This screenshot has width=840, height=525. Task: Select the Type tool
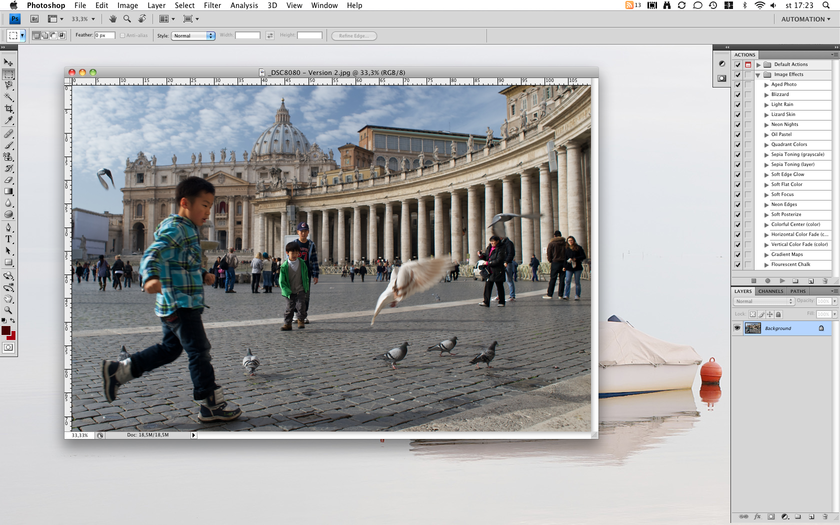9,239
